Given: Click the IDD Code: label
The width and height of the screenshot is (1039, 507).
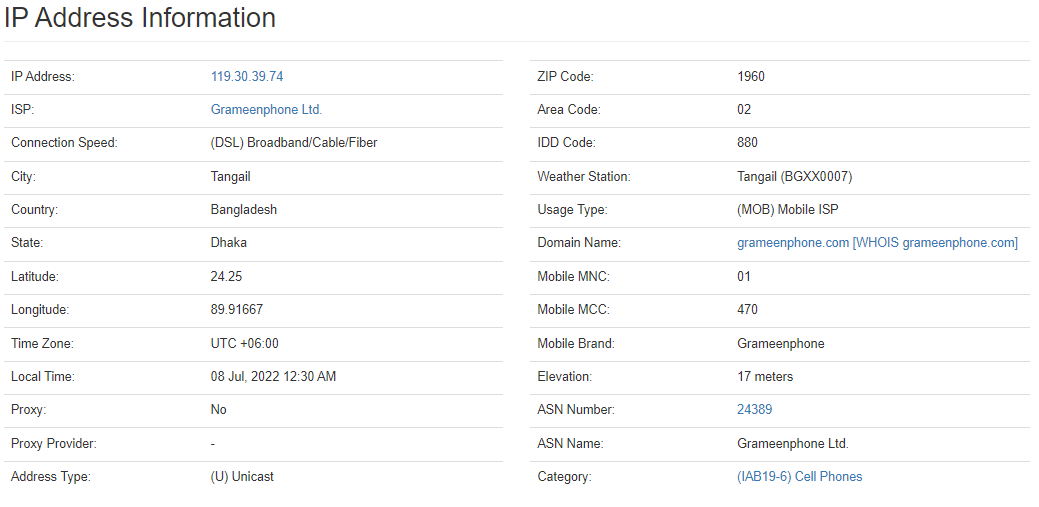Looking at the screenshot, I should coord(567,143).
